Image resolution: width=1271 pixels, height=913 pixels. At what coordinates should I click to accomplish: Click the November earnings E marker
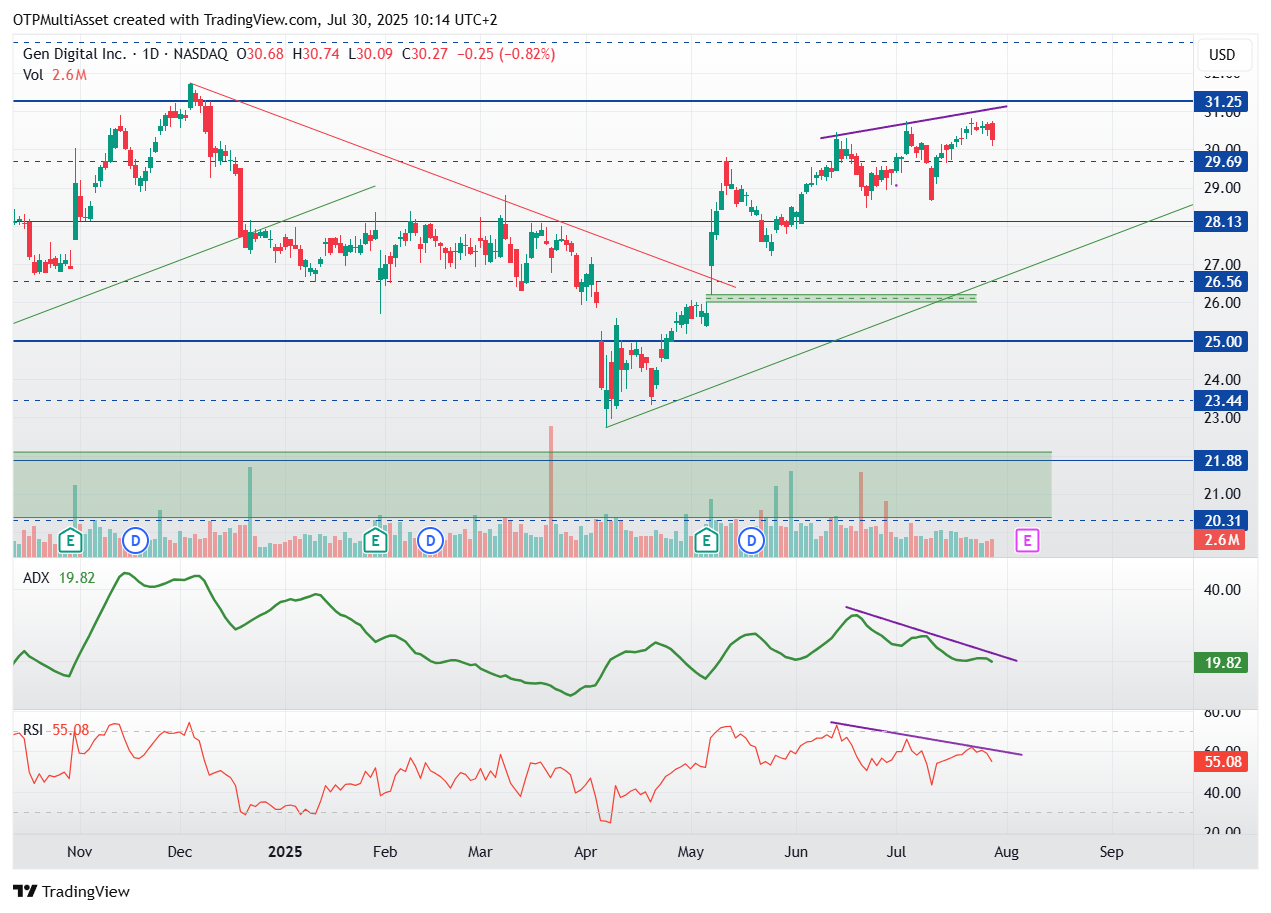click(x=70, y=541)
